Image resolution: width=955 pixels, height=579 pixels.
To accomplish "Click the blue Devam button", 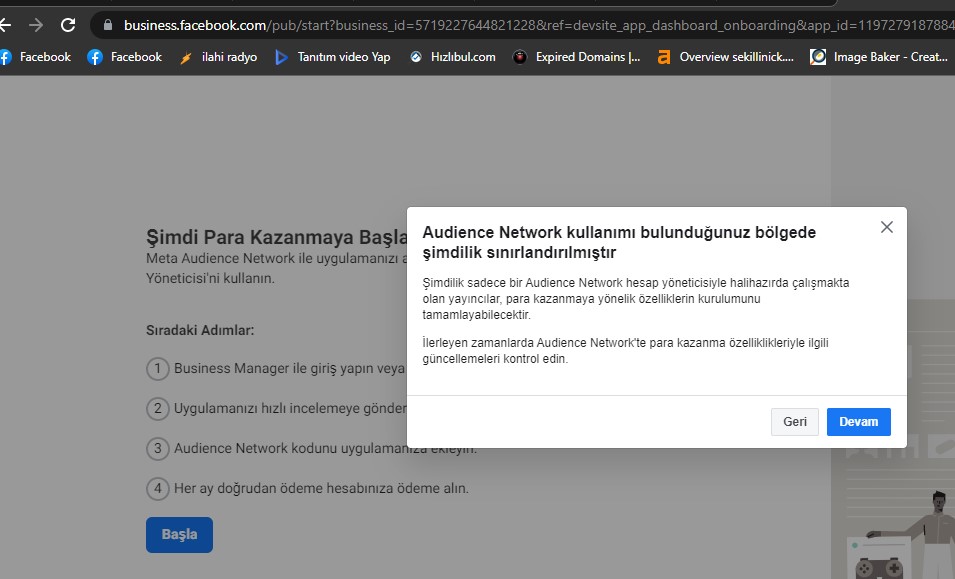I will tap(858, 422).
